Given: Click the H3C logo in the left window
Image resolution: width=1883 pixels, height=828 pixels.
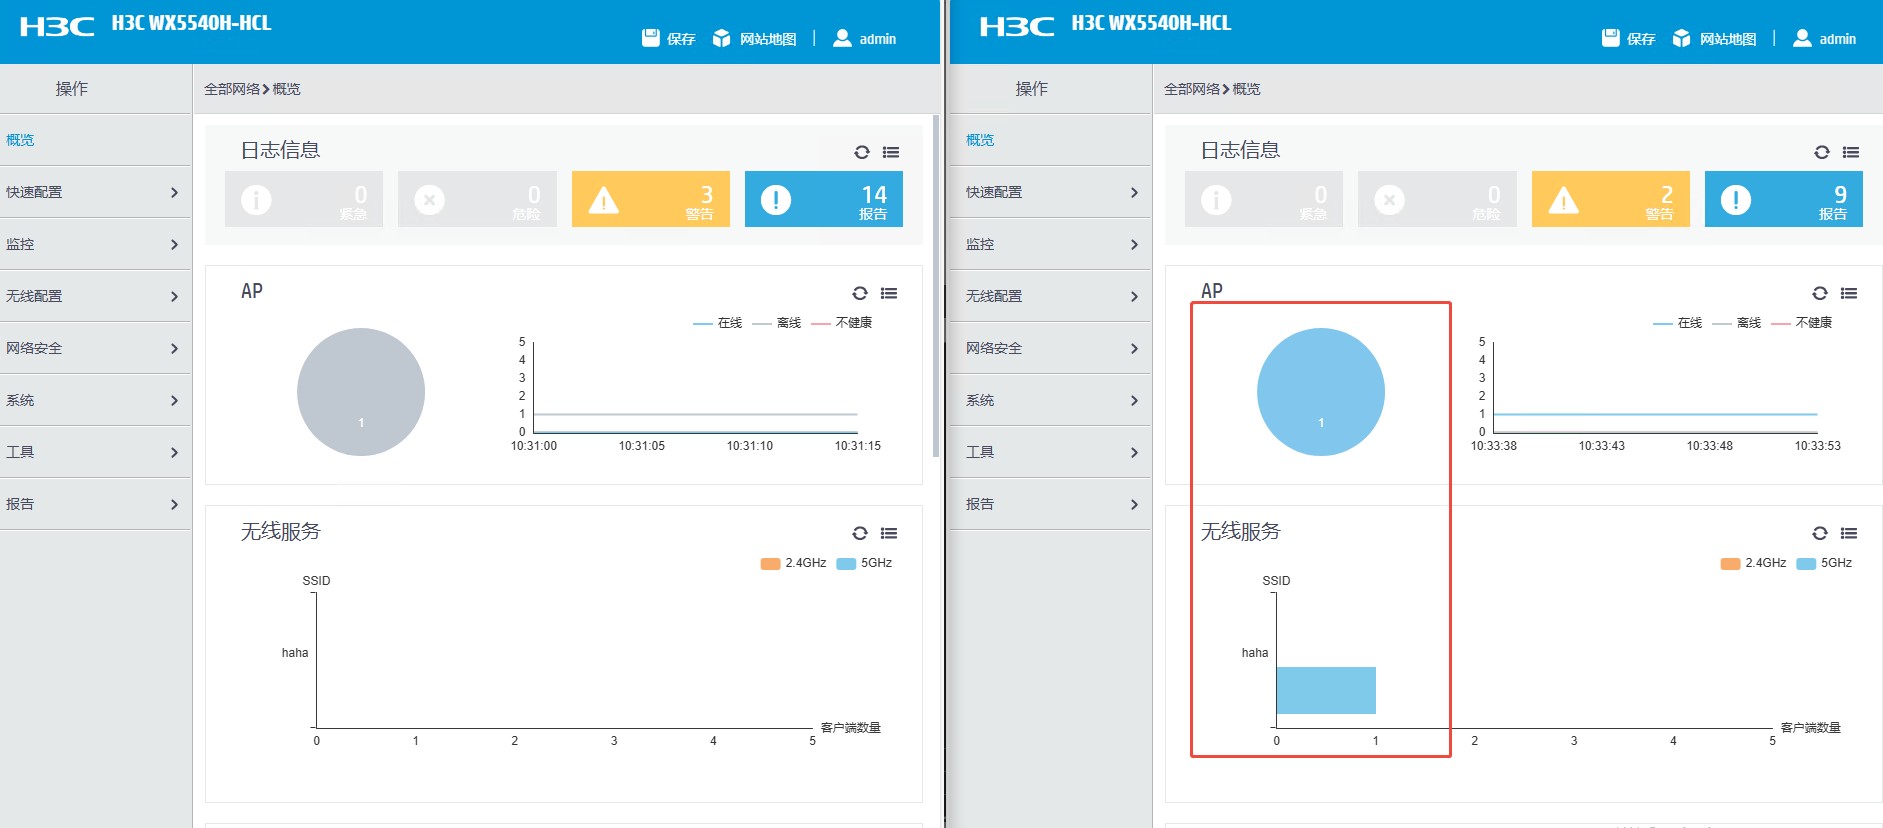Looking at the screenshot, I should click(57, 27).
